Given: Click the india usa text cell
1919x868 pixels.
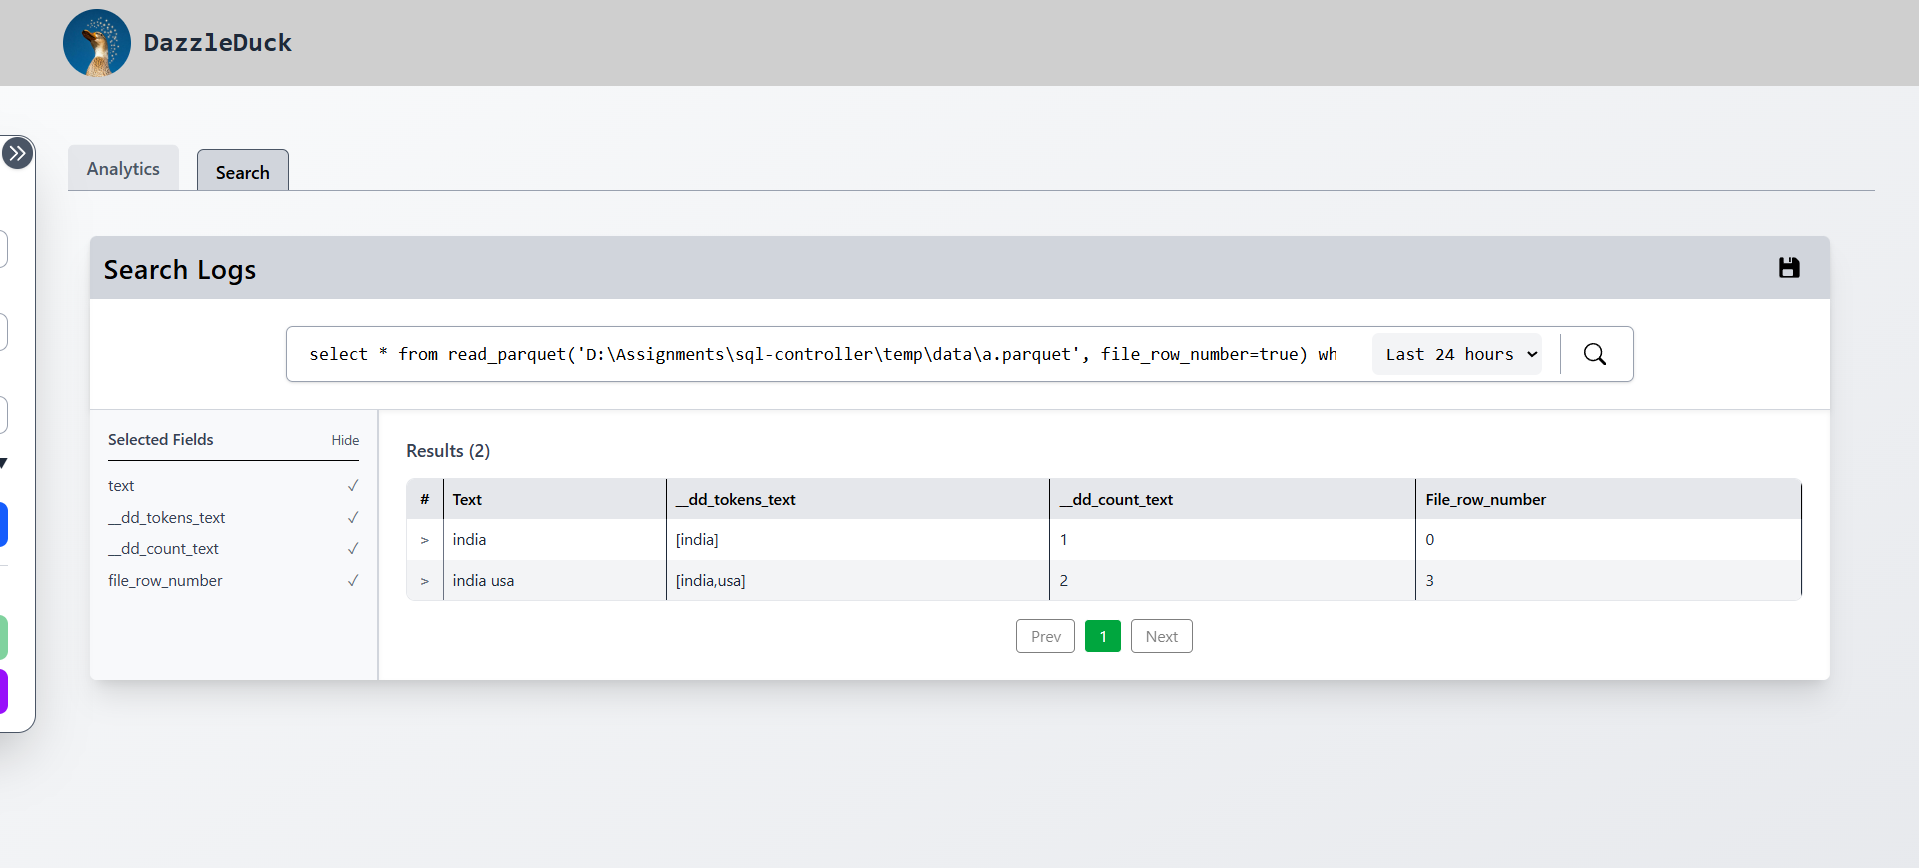Looking at the screenshot, I should tap(555, 581).
